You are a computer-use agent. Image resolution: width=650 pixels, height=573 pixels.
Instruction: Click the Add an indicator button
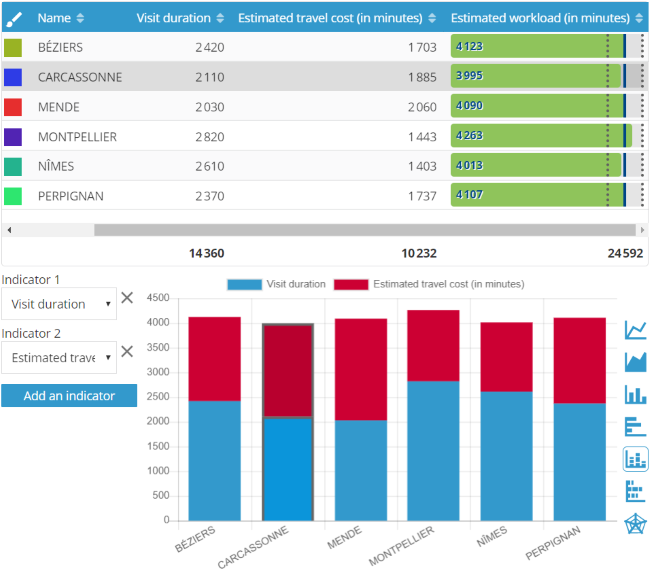click(69, 395)
